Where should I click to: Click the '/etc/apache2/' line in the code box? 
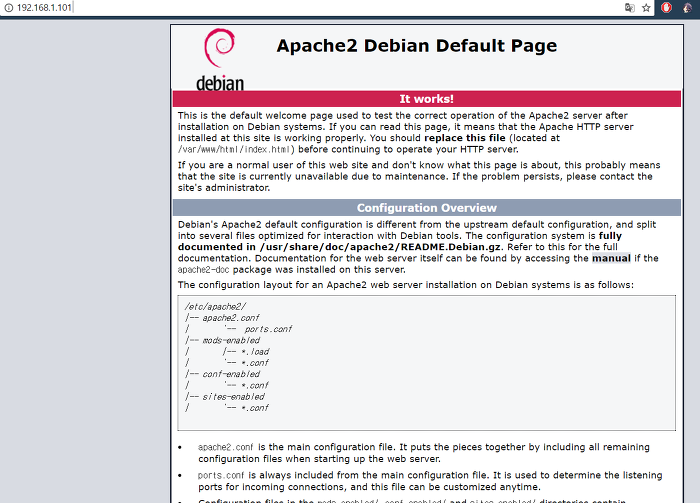(x=215, y=307)
